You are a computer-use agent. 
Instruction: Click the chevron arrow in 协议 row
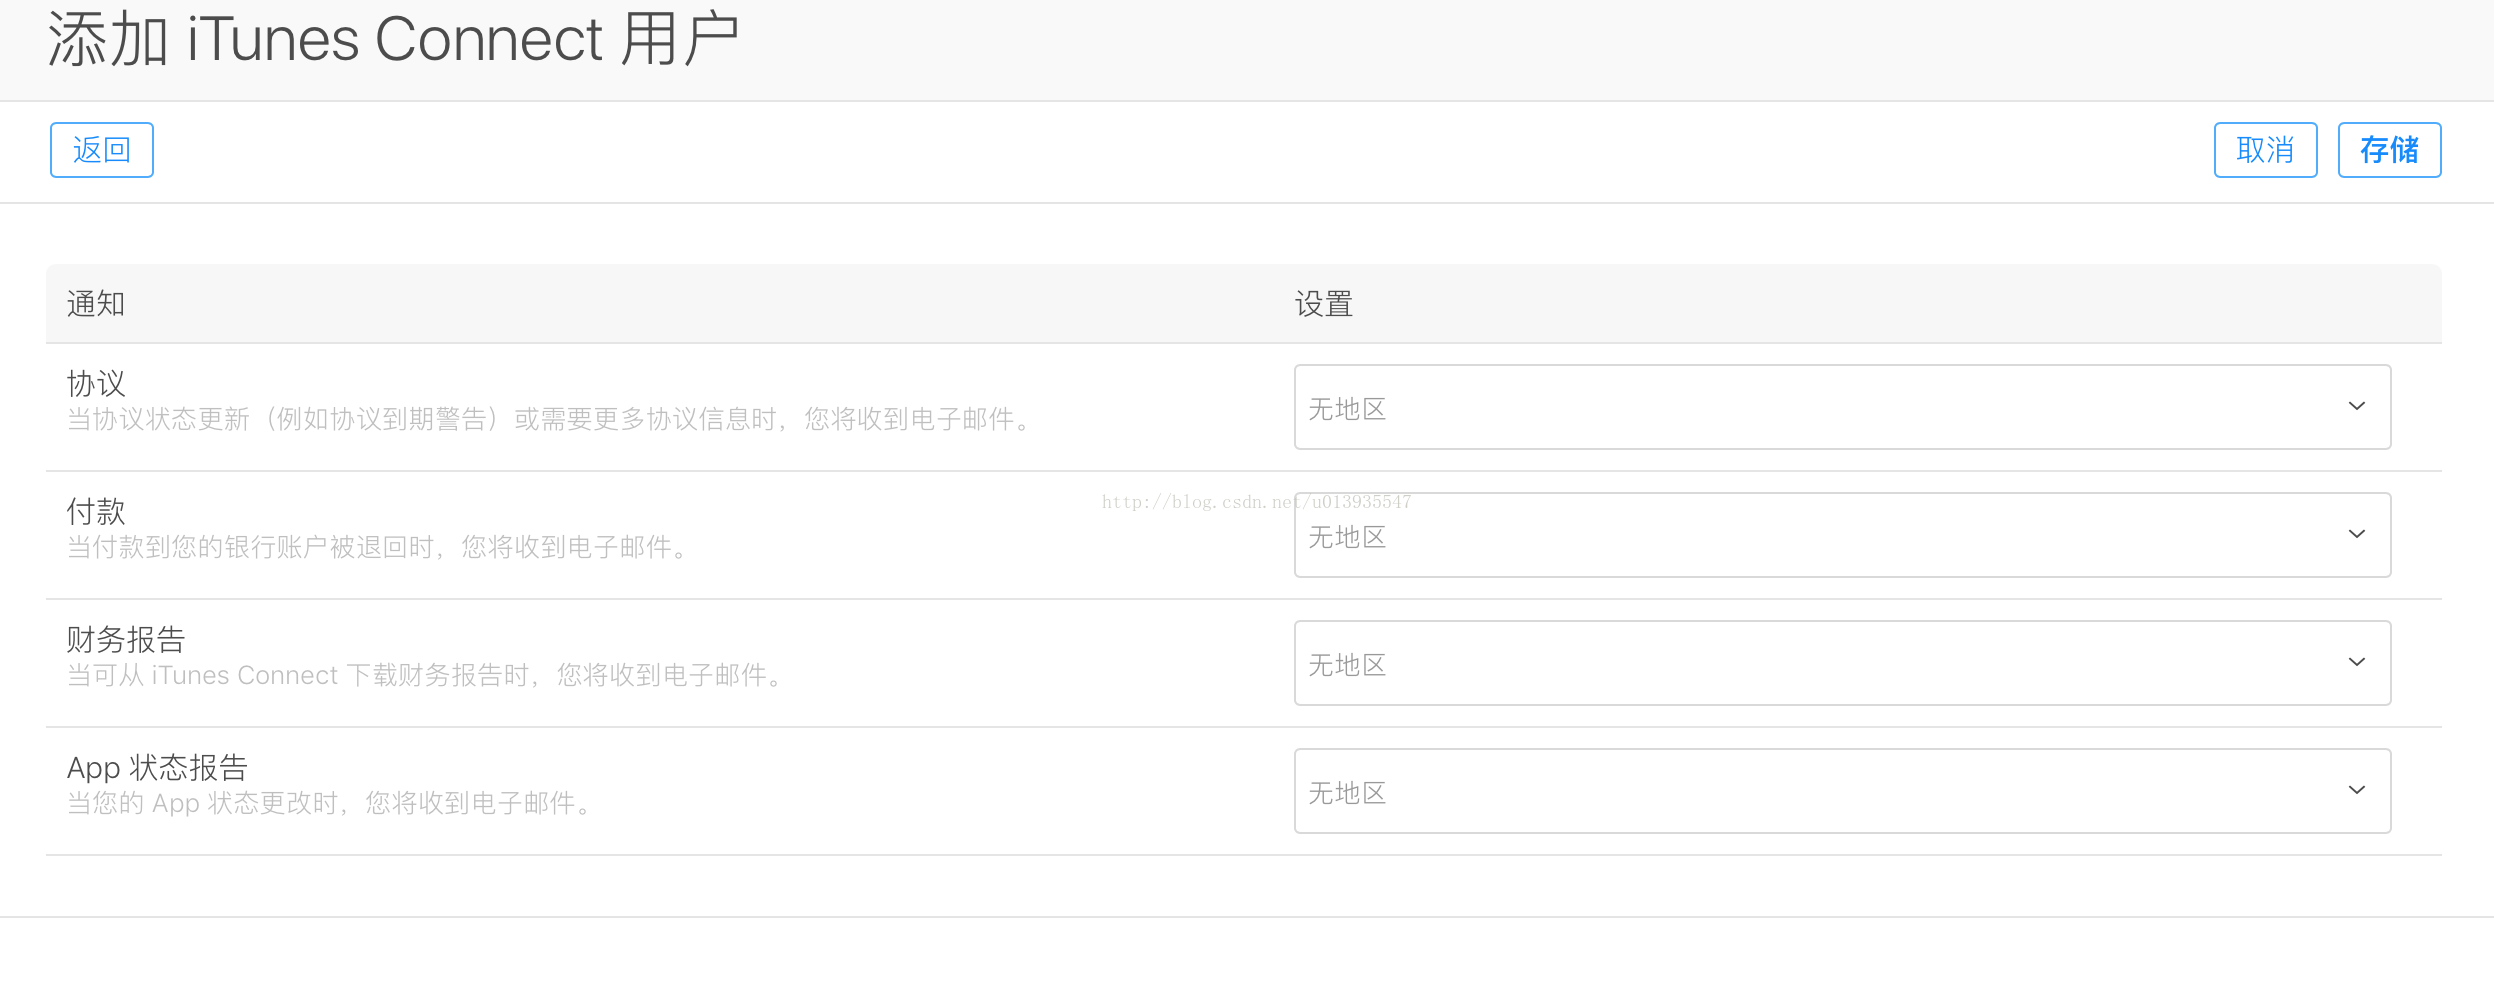click(x=2357, y=406)
